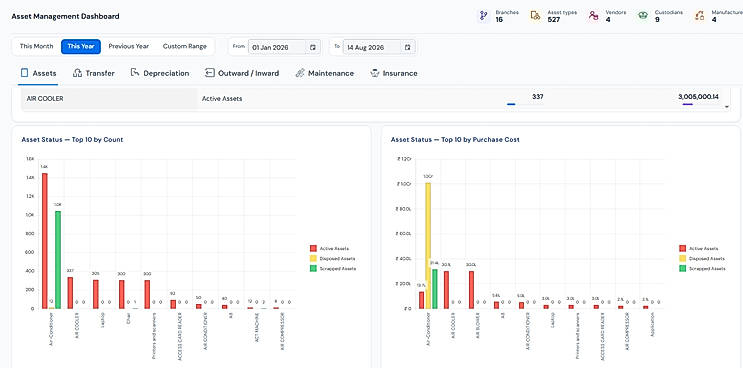
Task: Go to the Outward / Inward tab
Action: tap(242, 73)
